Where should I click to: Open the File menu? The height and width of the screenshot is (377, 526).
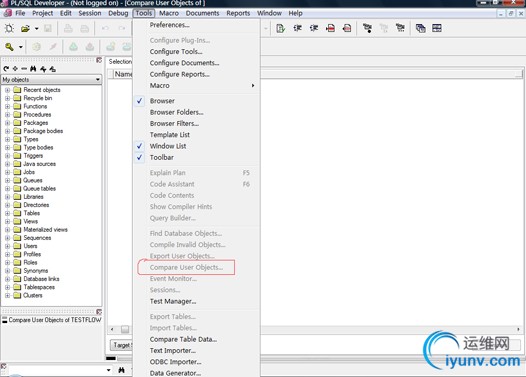pyautogui.click(x=20, y=13)
